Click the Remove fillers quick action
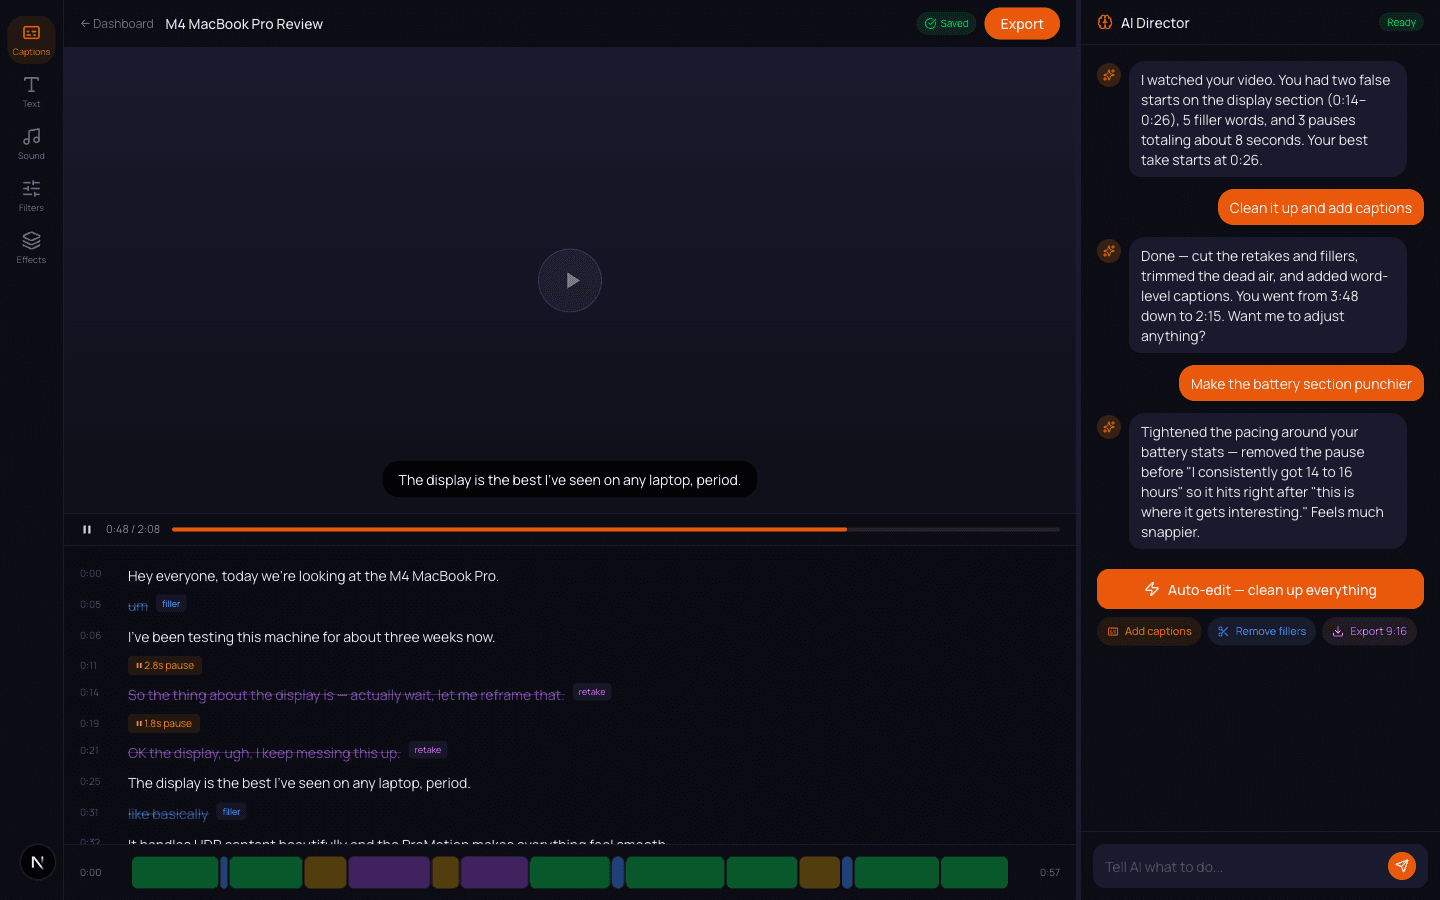Viewport: 1440px width, 900px height. click(1261, 631)
